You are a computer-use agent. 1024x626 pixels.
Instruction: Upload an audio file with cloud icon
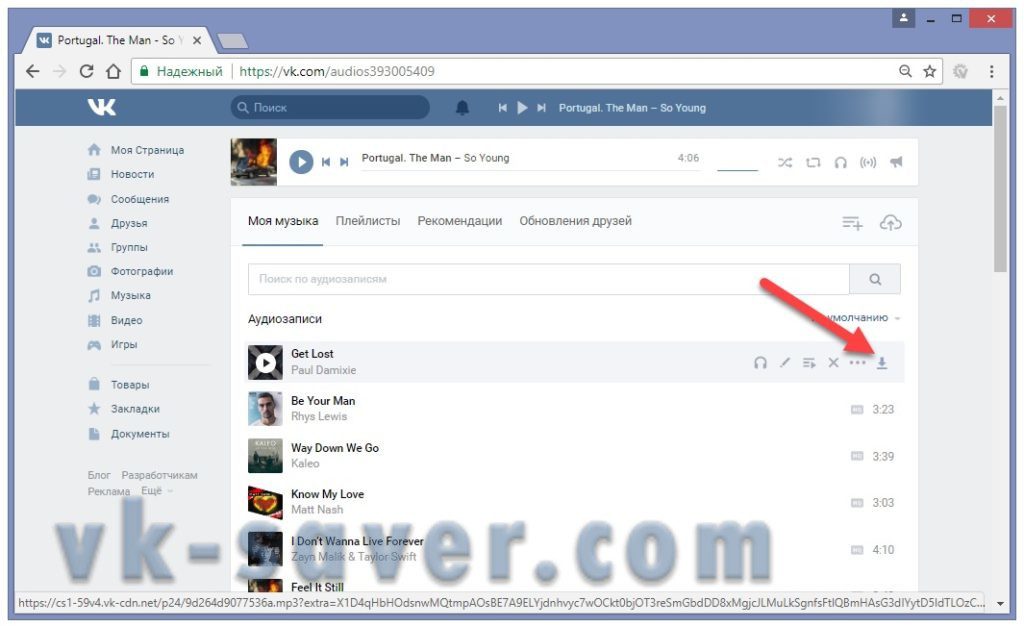coord(890,223)
